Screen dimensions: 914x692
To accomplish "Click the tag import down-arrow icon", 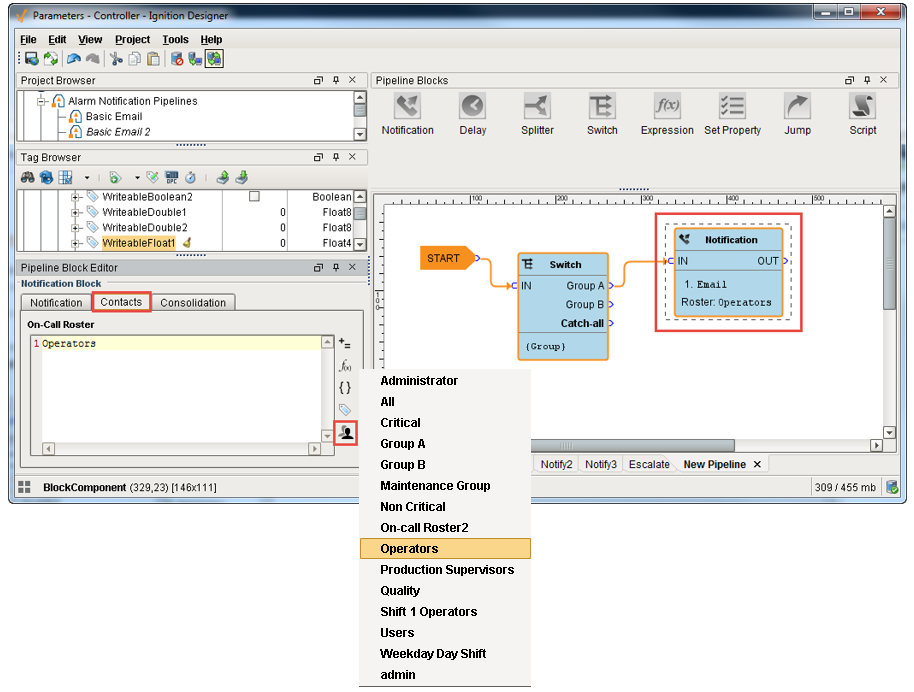I will coord(241,177).
